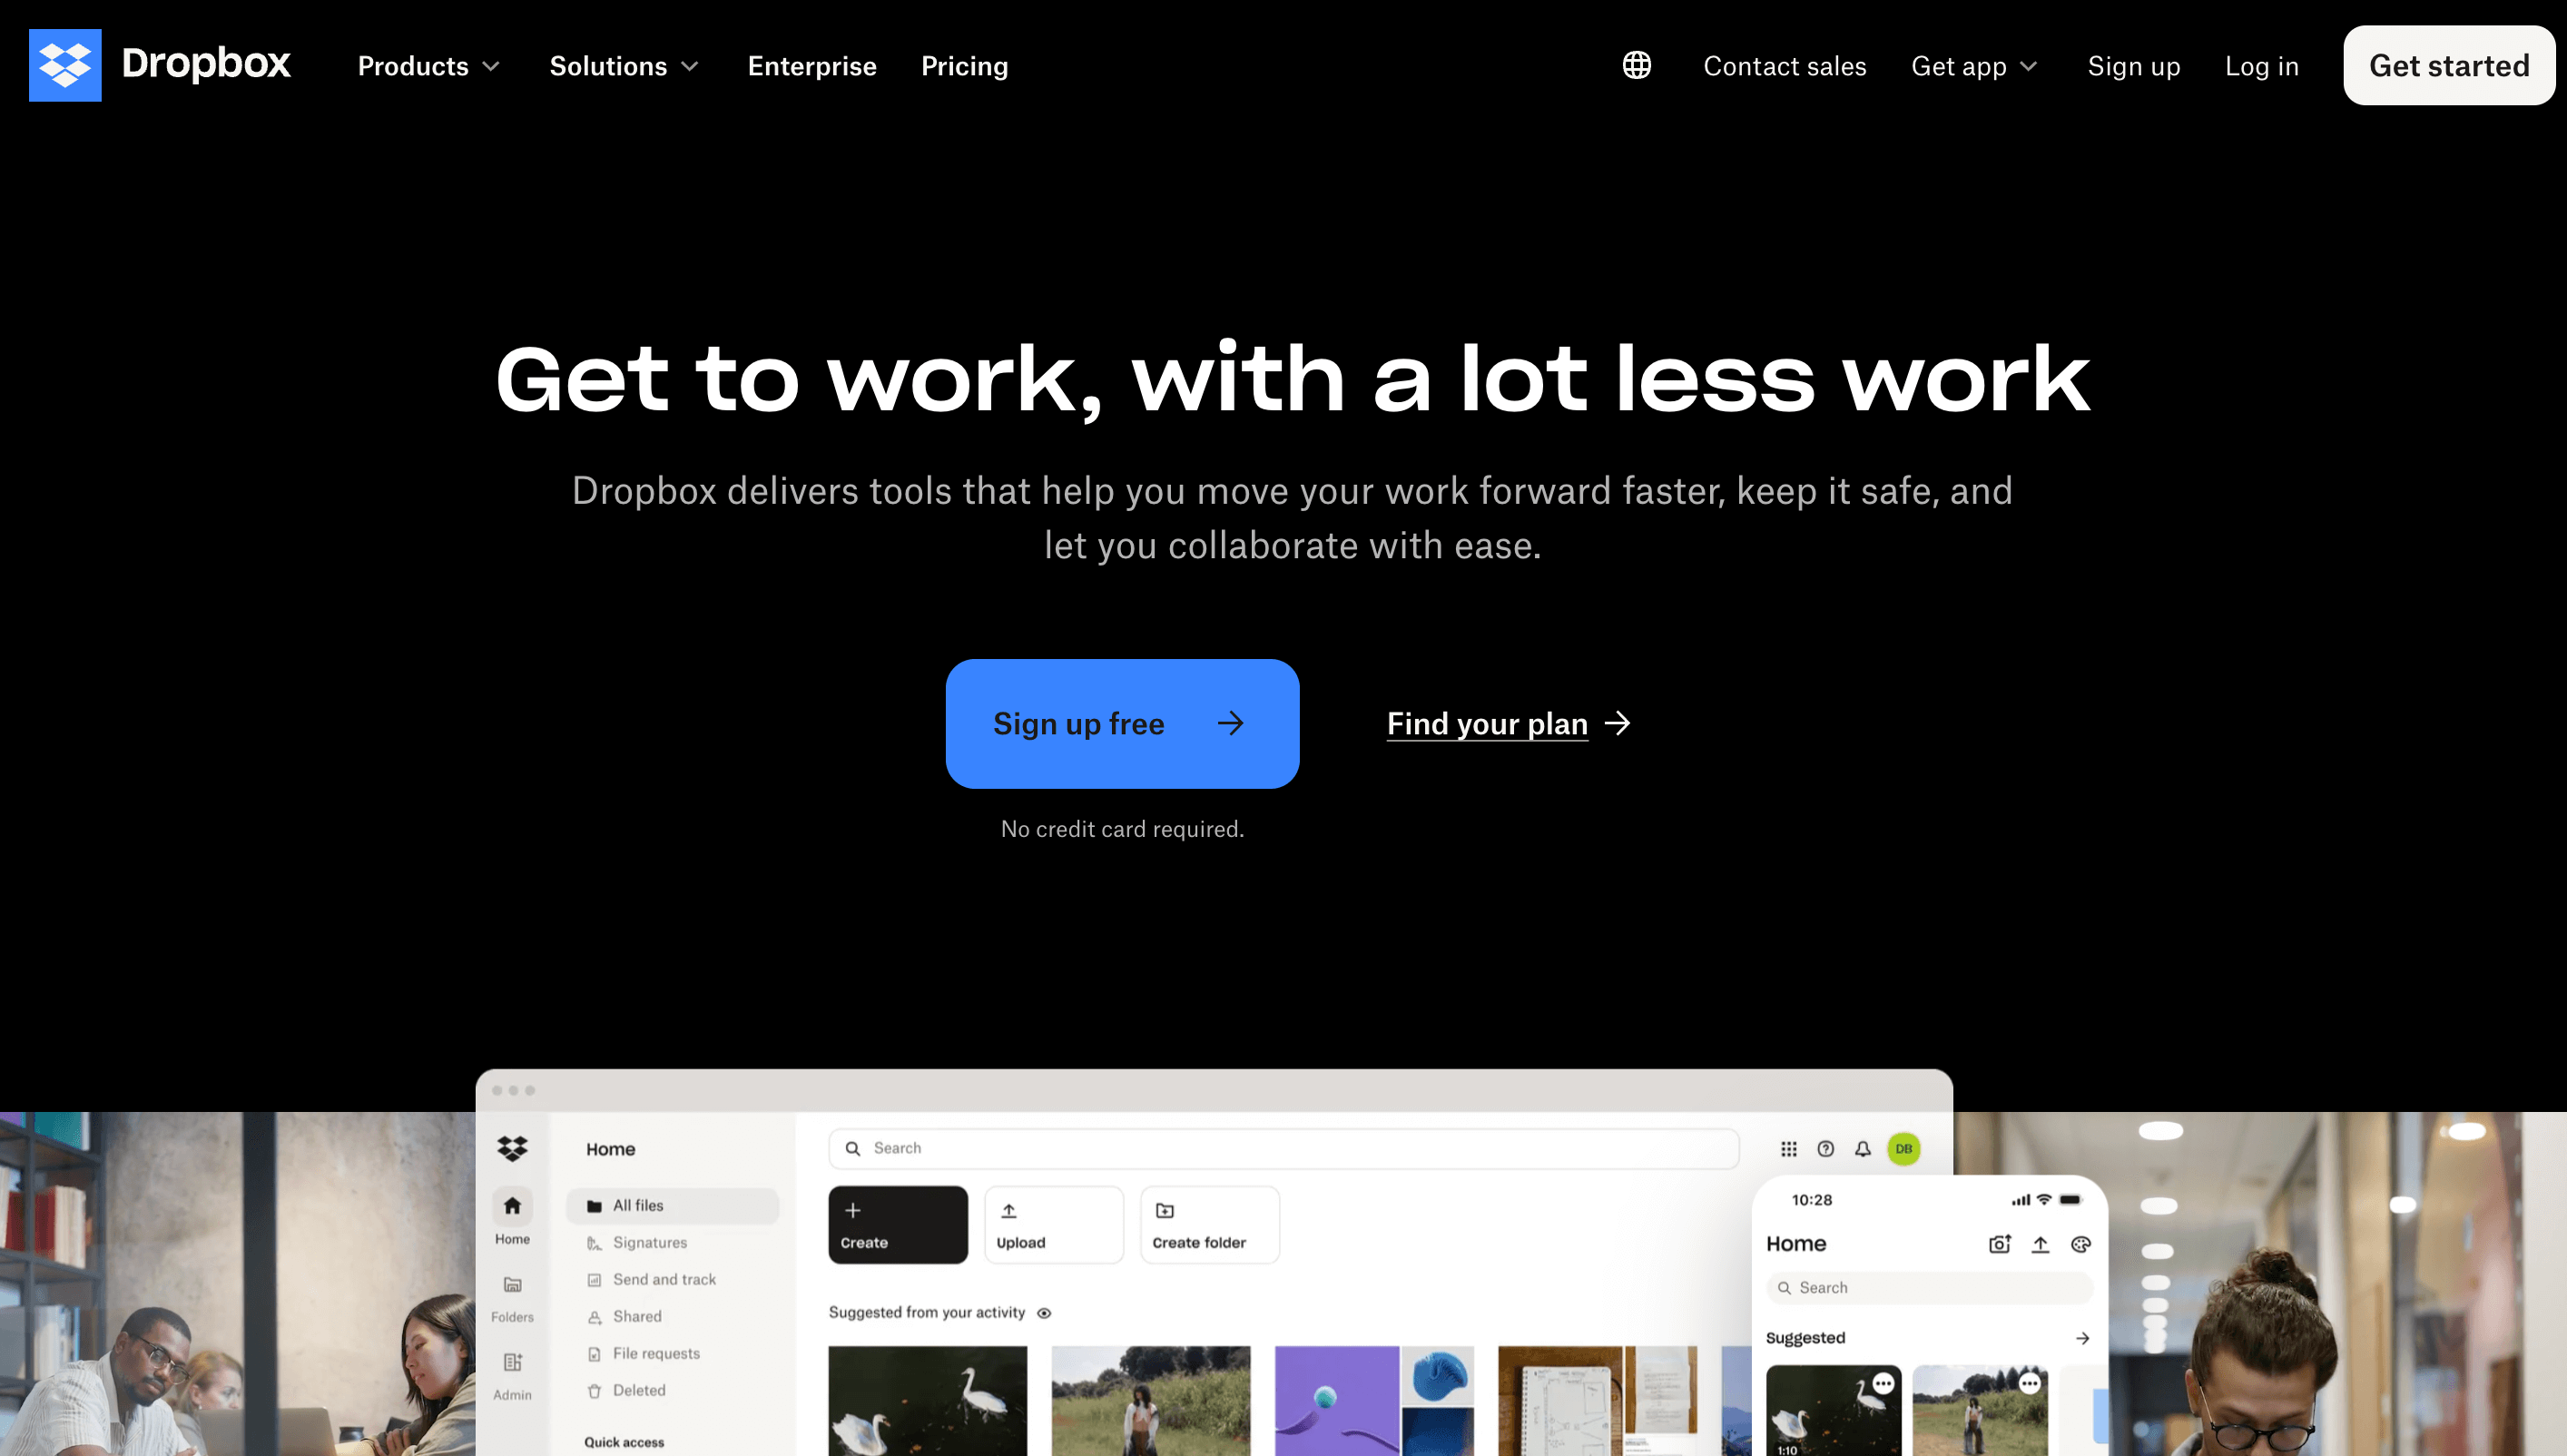Select the Enterprise menu item
The width and height of the screenshot is (2567, 1456).
(x=811, y=65)
